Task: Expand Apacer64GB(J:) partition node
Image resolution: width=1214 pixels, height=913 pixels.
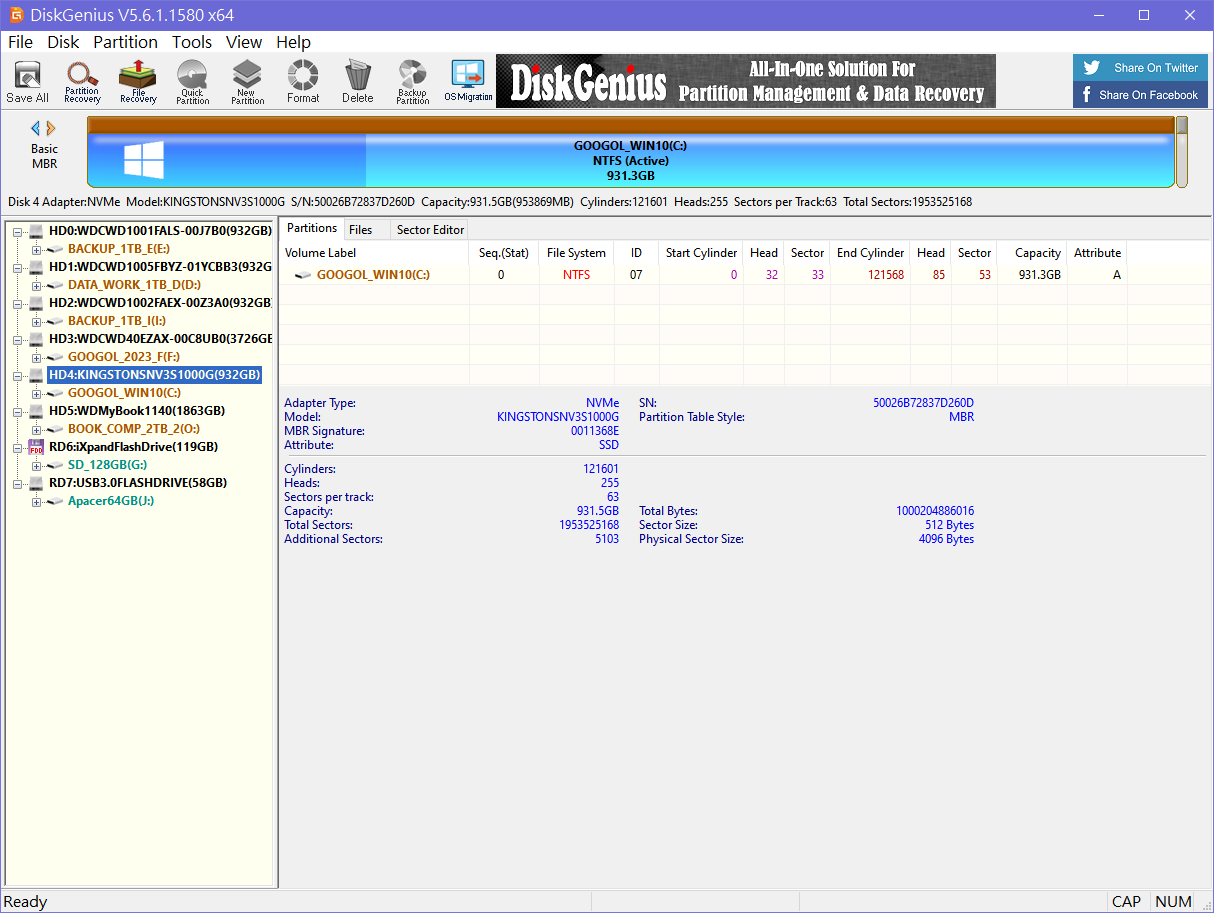Action: coord(37,501)
